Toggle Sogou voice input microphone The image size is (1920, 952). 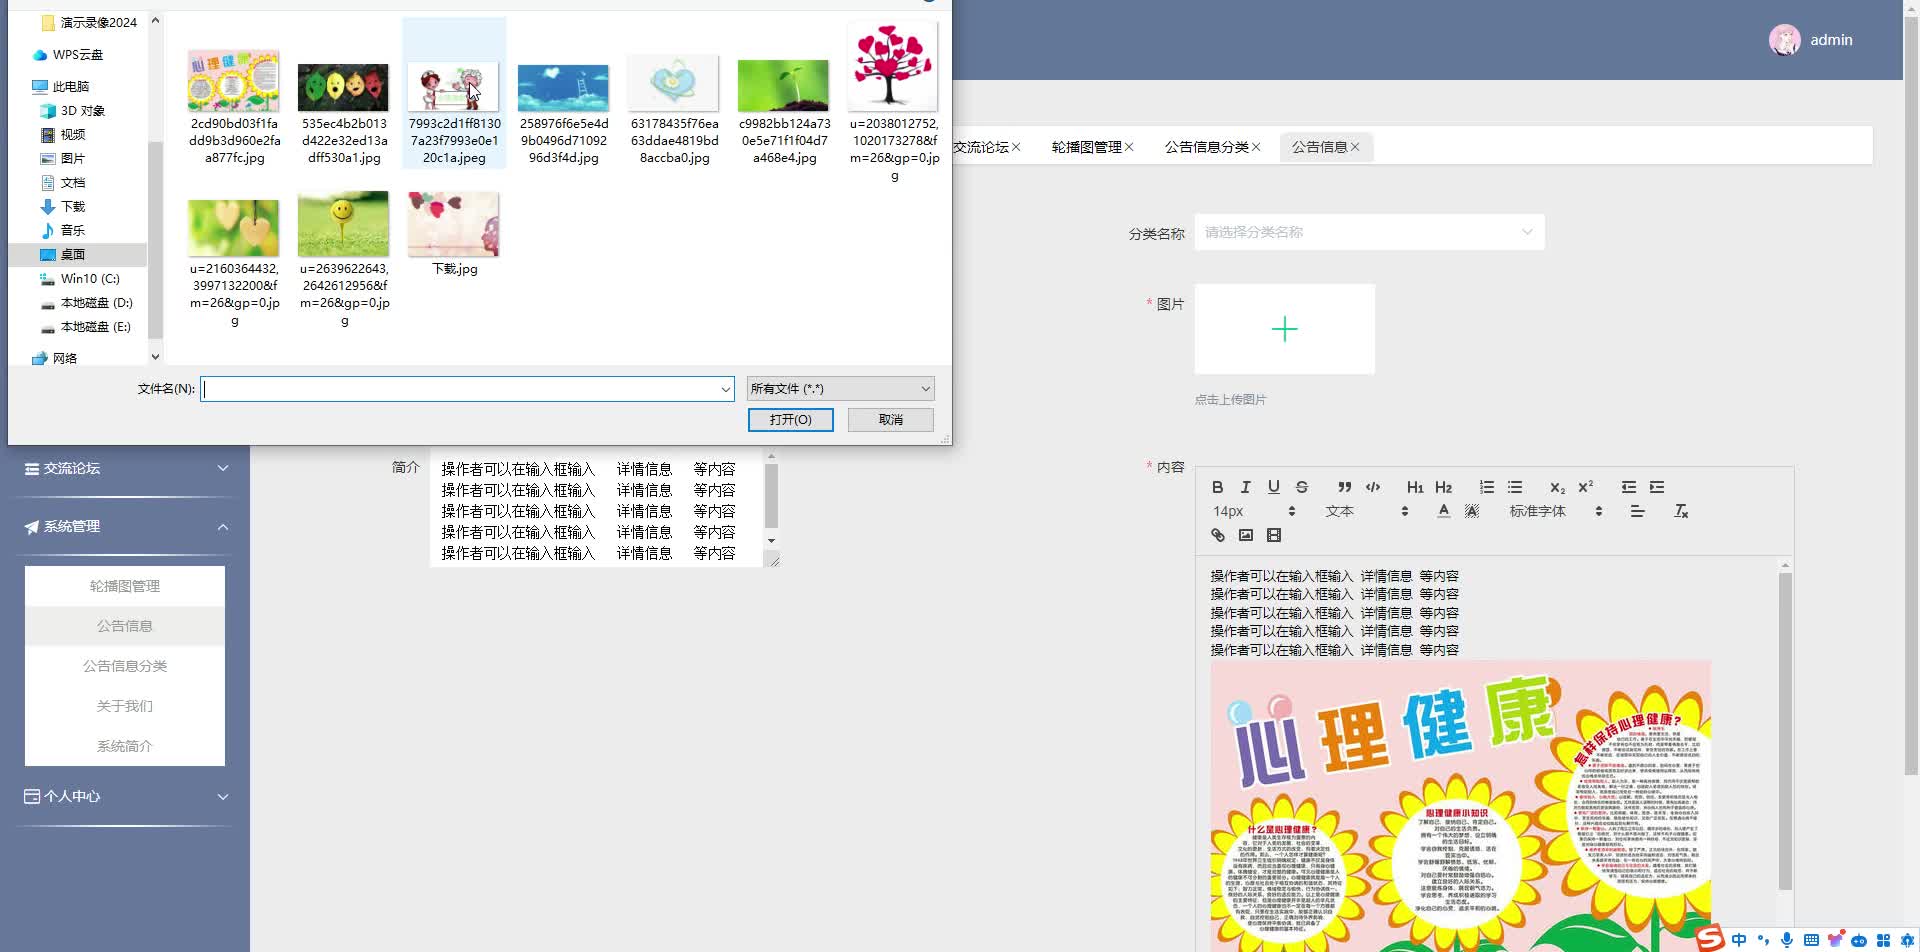coord(1786,940)
